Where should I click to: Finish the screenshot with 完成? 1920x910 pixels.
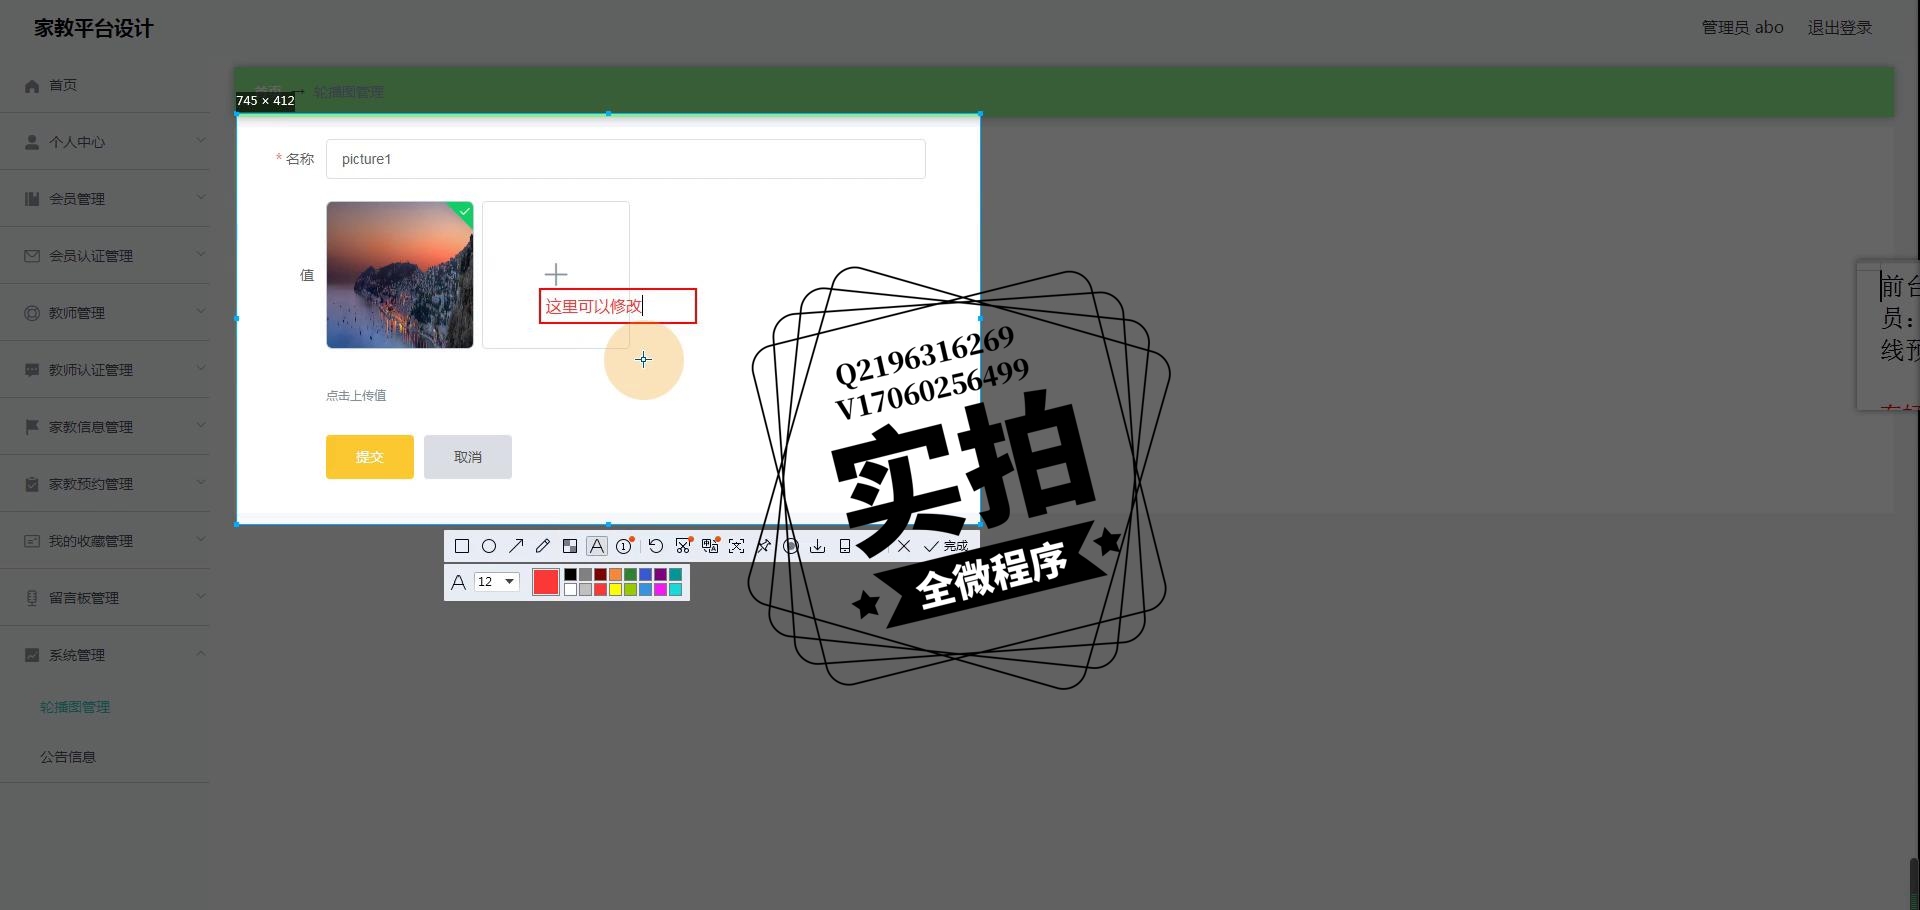coord(946,546)
